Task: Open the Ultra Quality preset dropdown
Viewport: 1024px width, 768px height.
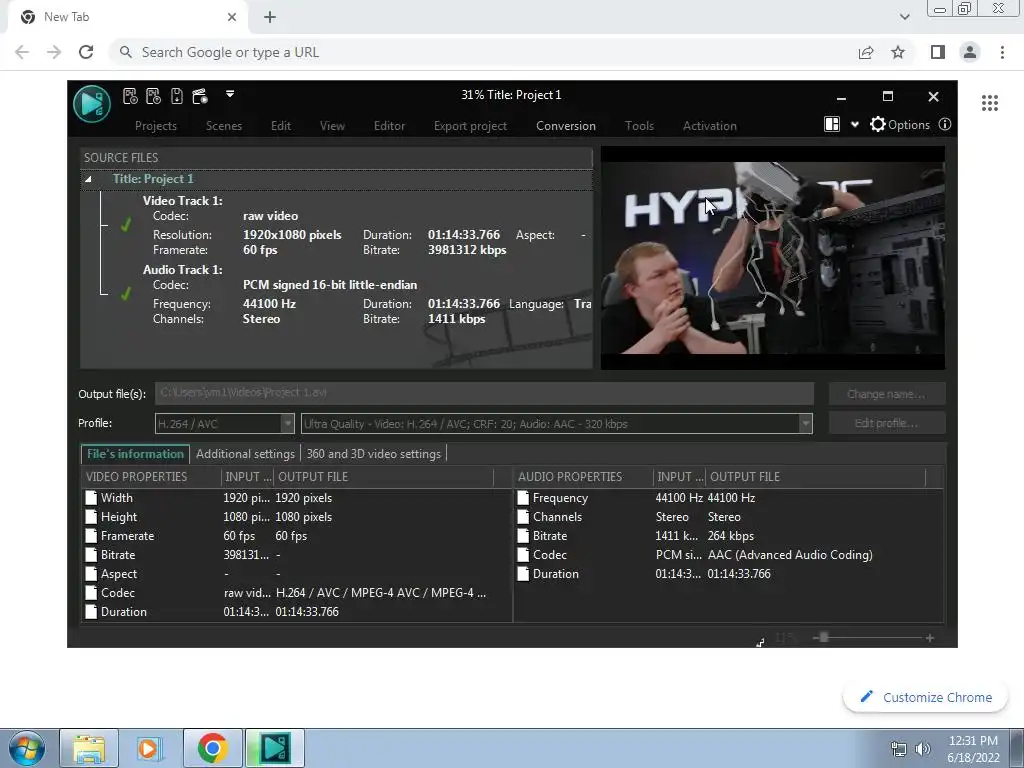Action: click(x=556, y=424)
